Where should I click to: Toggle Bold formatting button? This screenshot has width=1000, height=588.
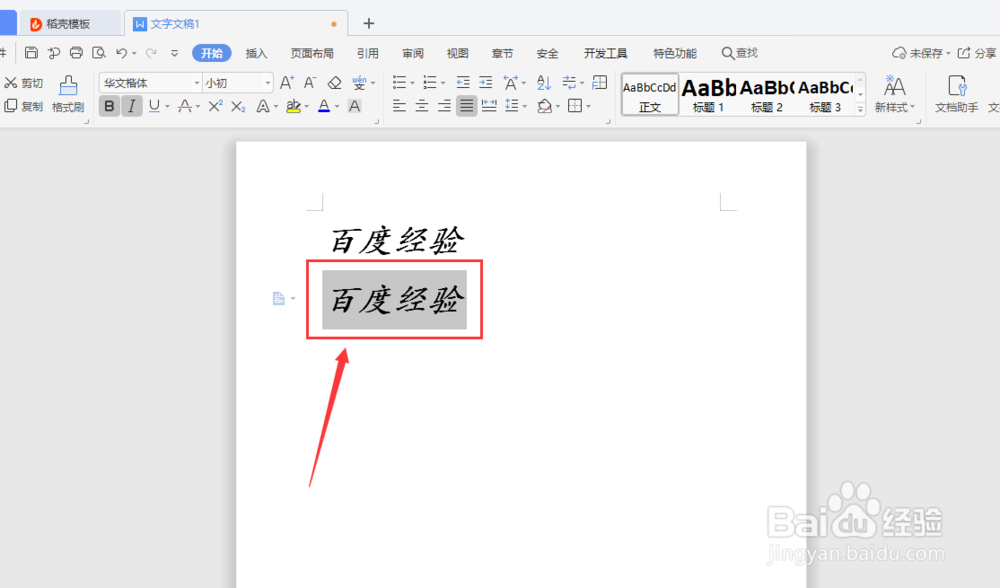pyautogui.click(x=110, y=106)
